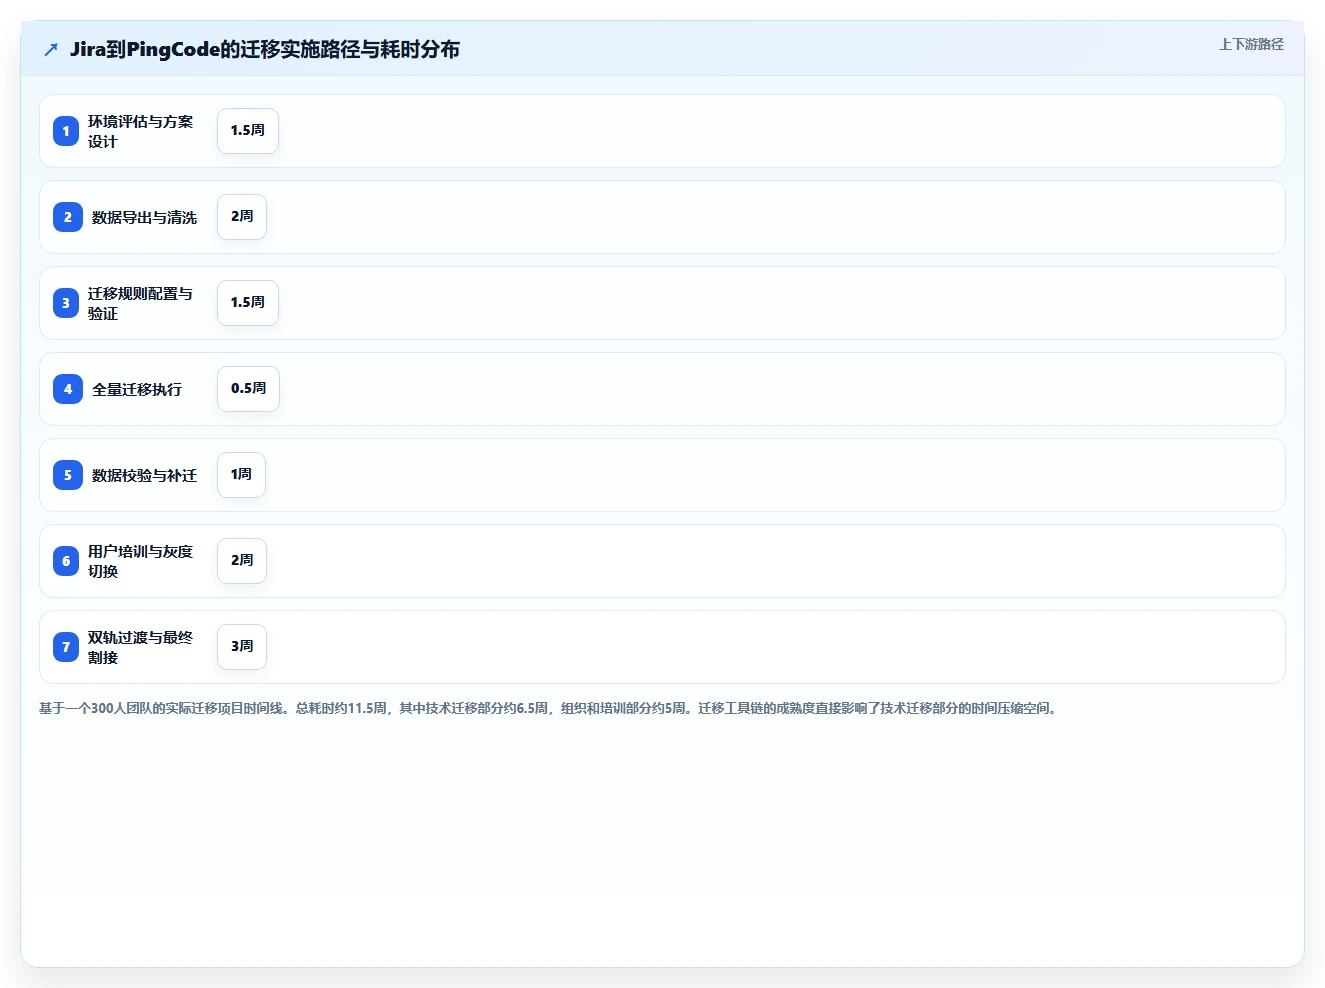Click step number 6 badge
Screen dimensions: 1325x988
click(x=66, y=561)
